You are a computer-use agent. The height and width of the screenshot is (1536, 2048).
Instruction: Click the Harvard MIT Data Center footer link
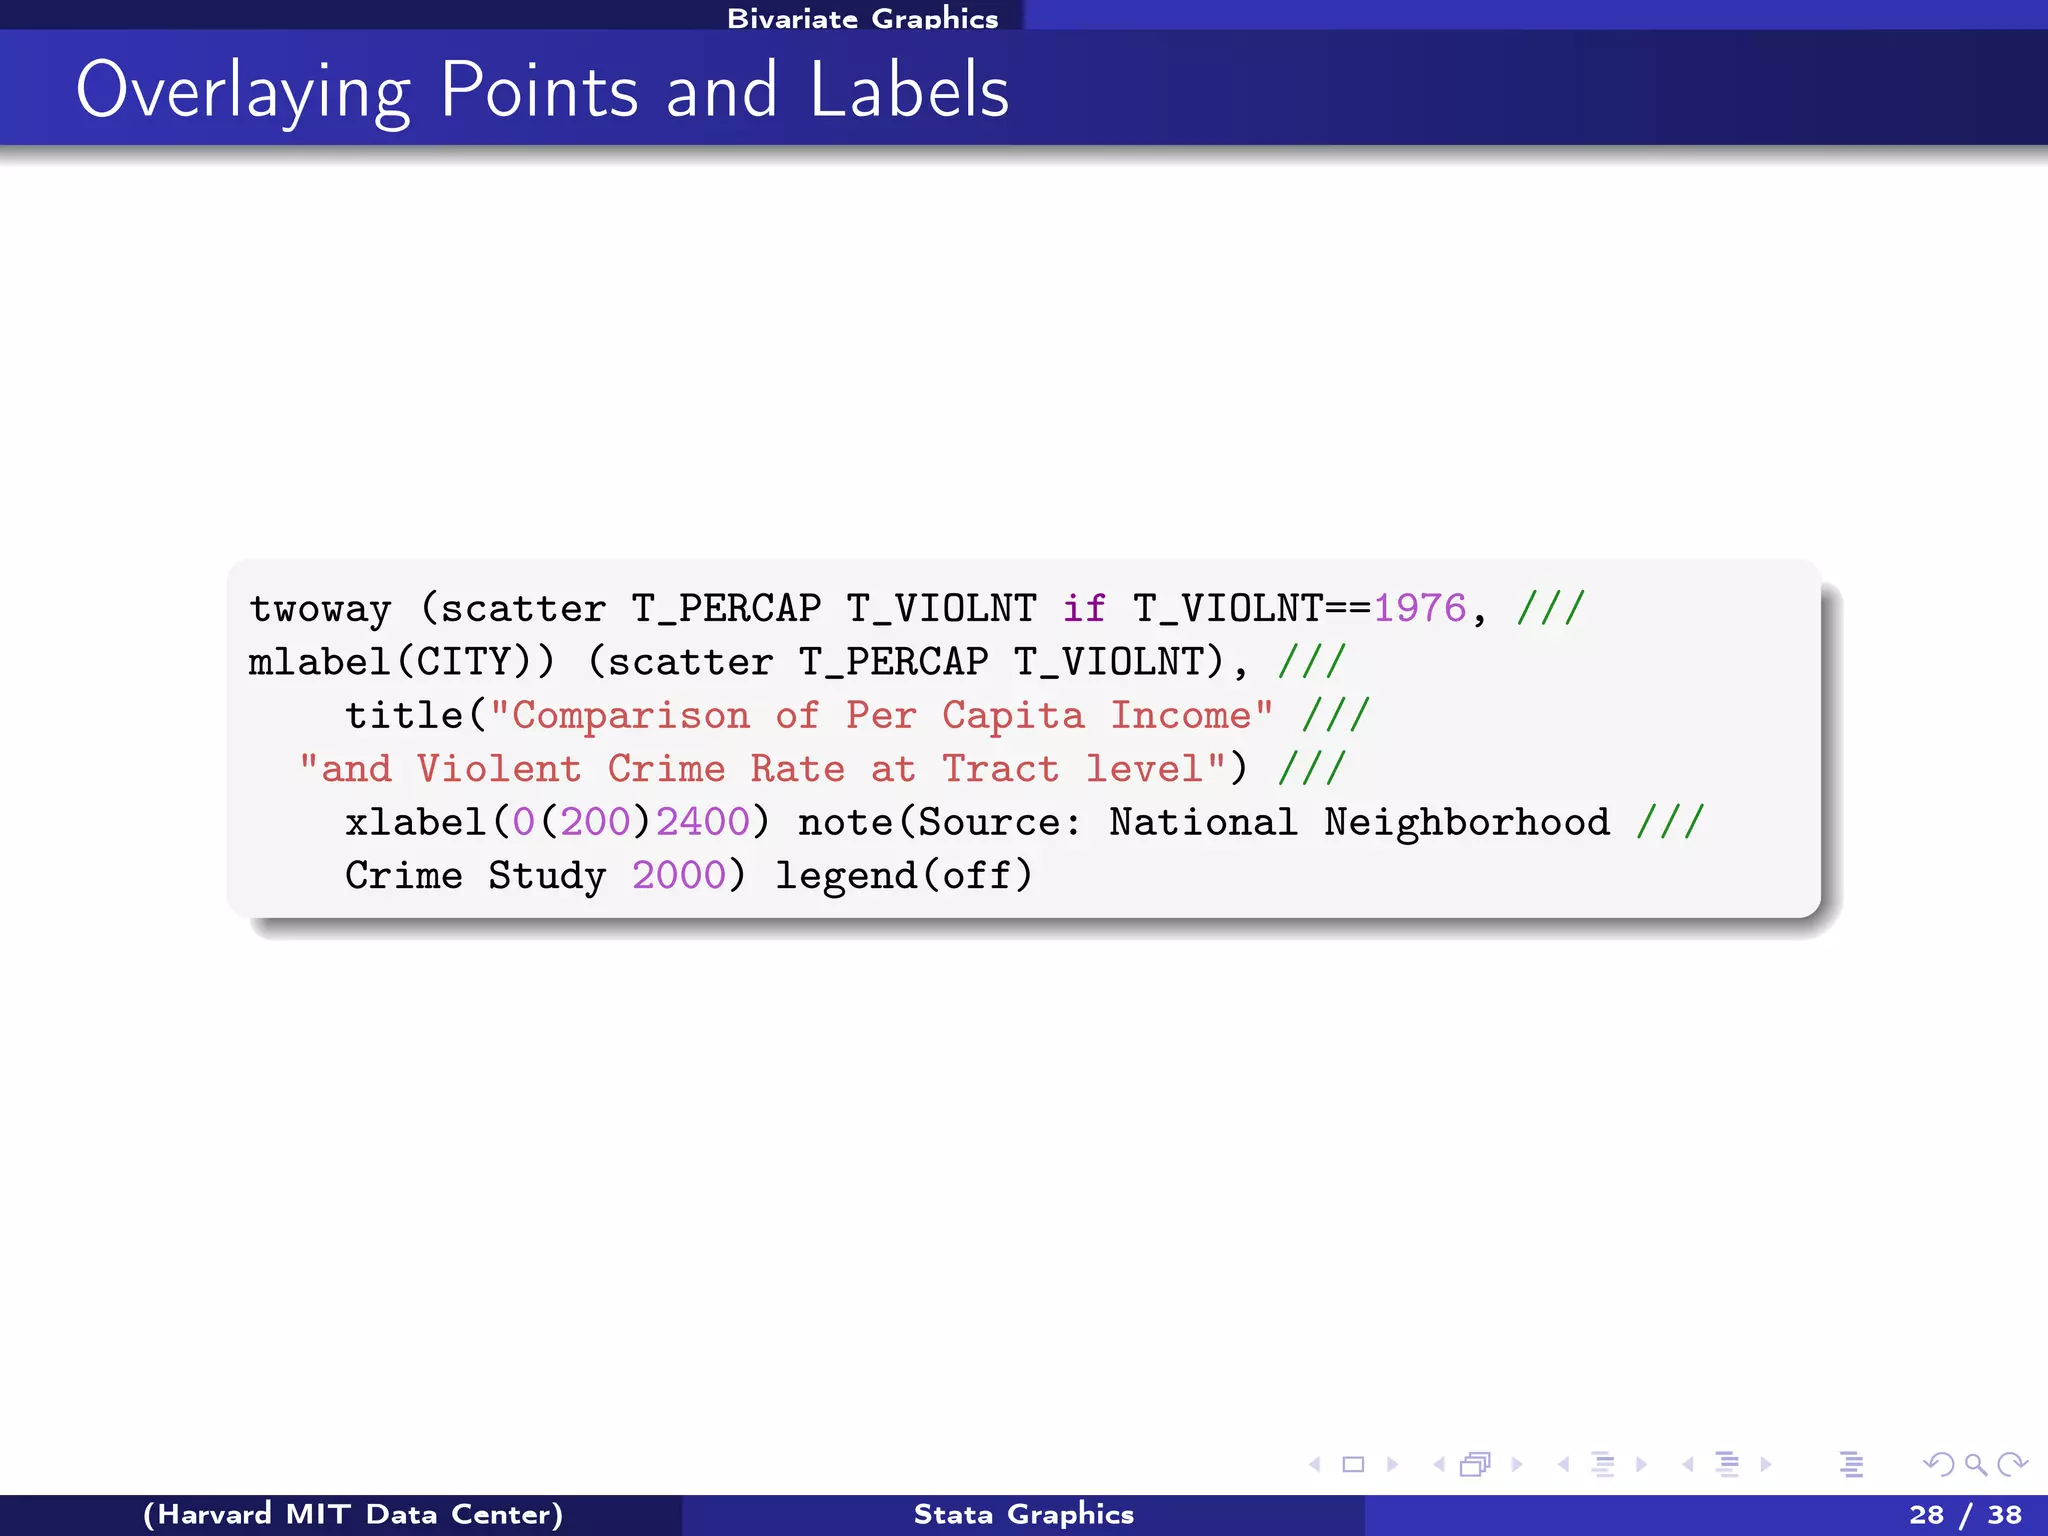coord(353,1514)
